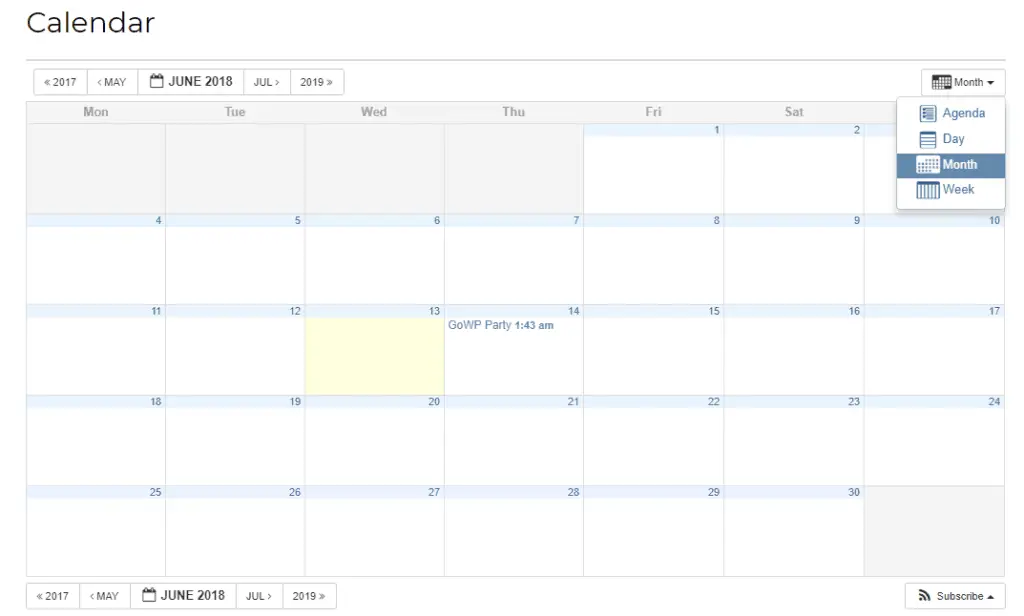Open day 29 in the calendar
Image resolution: width=1024 pixels, height=616 pixels.
(x=714, y=493)
